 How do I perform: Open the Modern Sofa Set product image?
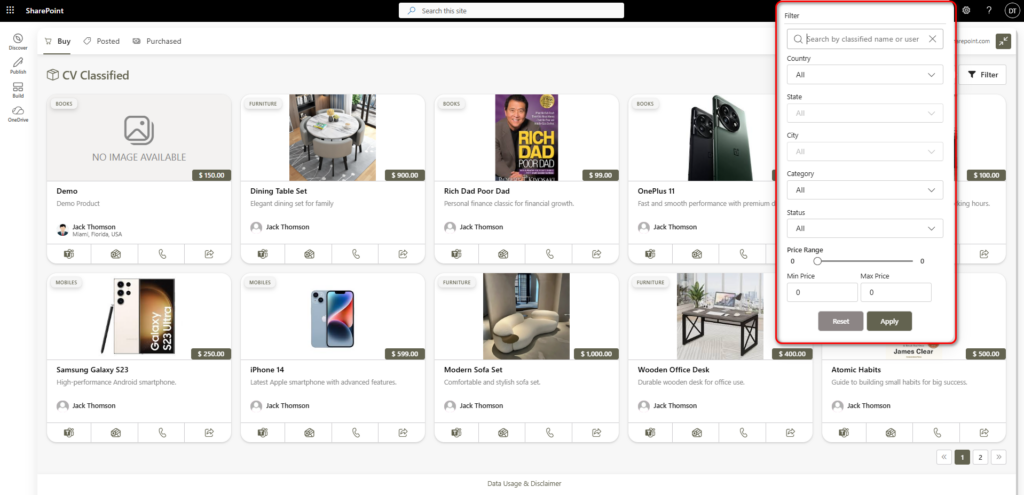coord(526,316)
